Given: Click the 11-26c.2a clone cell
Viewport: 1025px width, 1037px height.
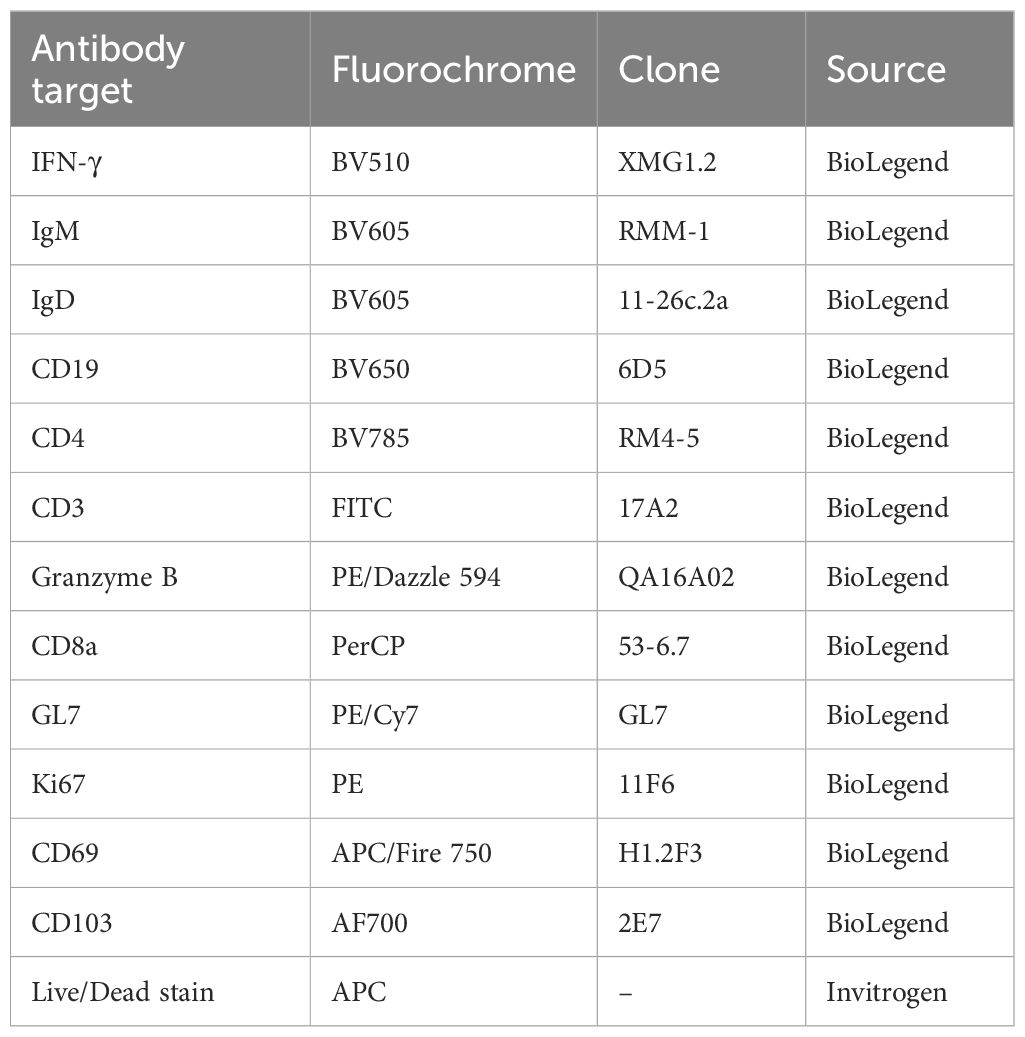Looking at the screenshot, I should click(x=701, y=300).
